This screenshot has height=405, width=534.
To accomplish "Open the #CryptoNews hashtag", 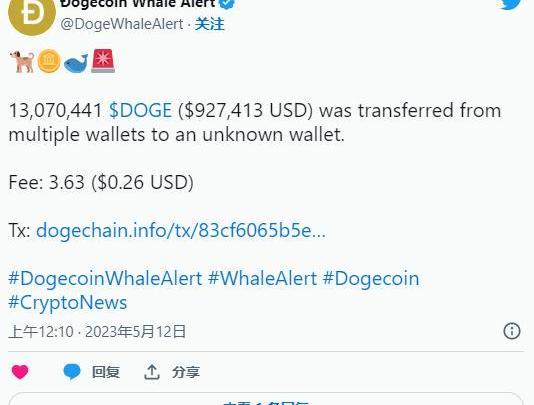I will coord(68,302).
